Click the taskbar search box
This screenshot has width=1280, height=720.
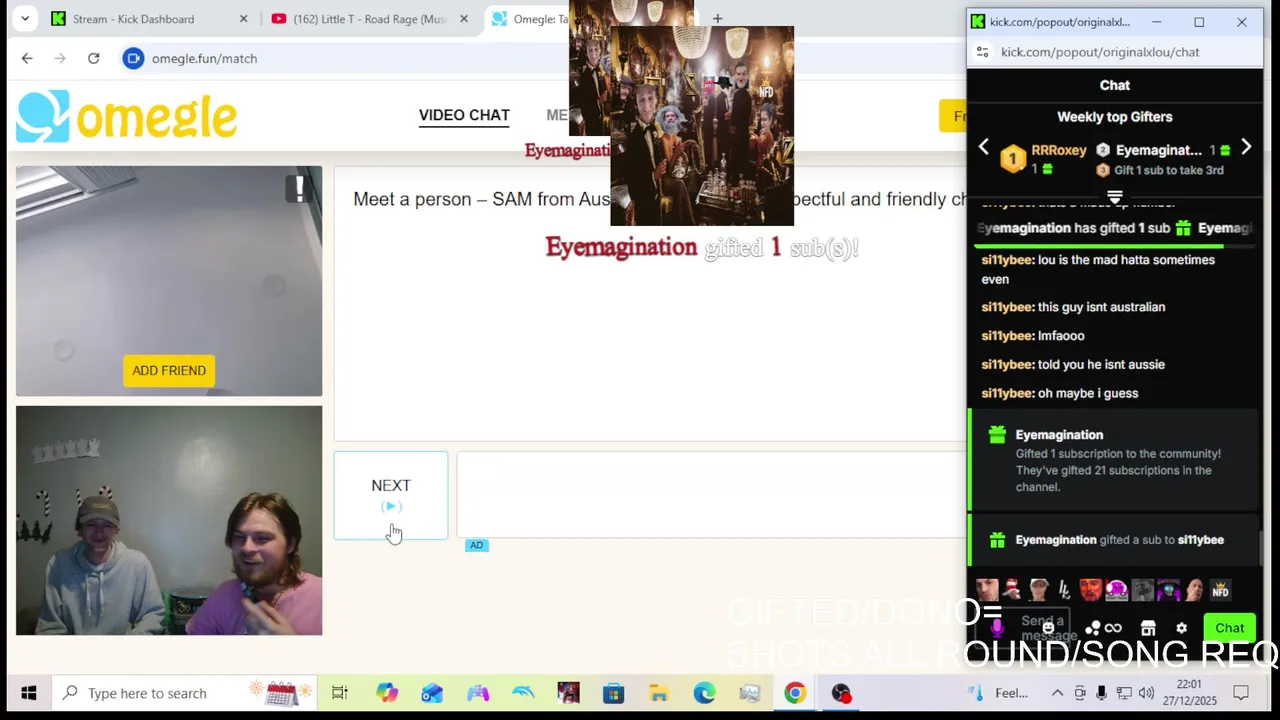click(x=185, y=693)
